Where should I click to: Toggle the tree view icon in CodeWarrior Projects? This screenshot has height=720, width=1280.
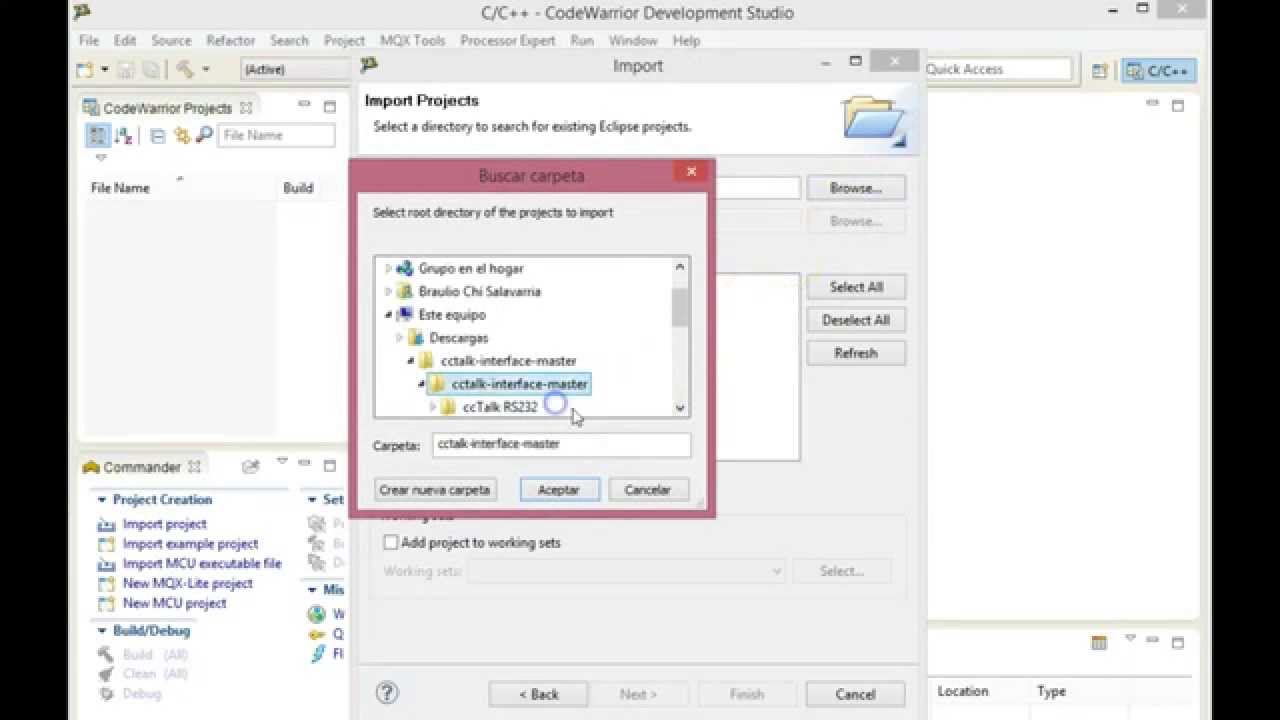click(98, 135)
